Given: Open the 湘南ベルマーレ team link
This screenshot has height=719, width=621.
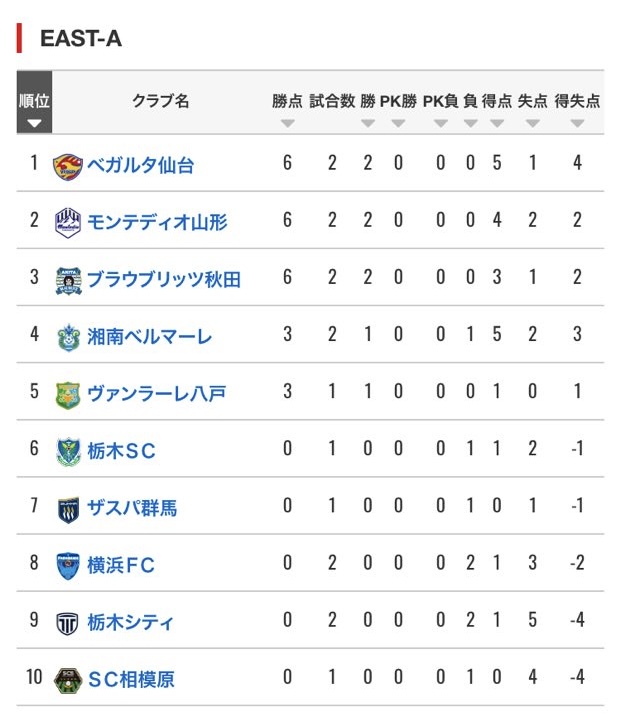Looking at the screenshot, I should tap(149, 336).
